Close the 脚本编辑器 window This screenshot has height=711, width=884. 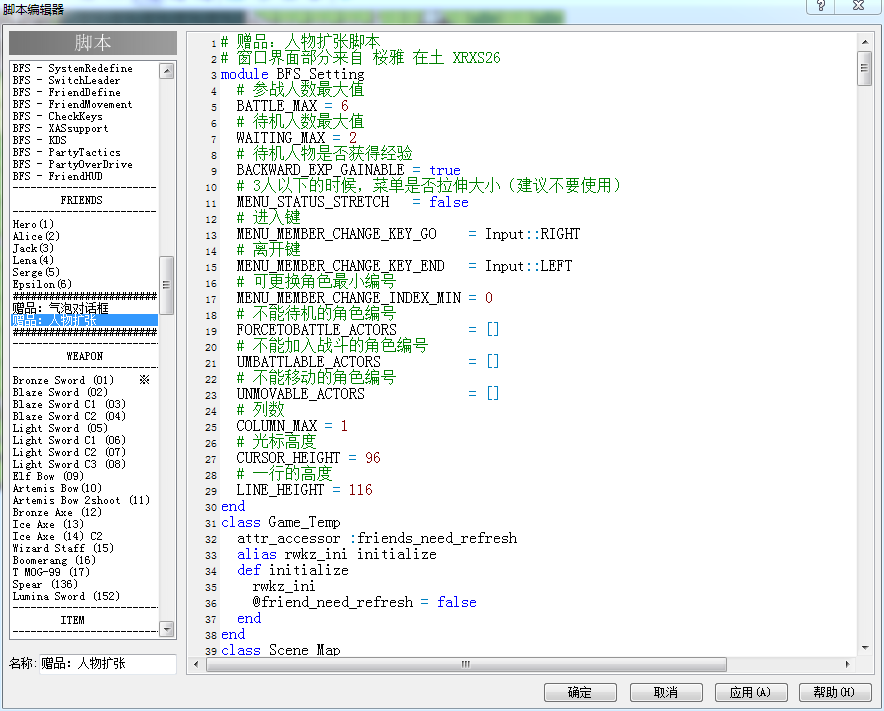858,6
